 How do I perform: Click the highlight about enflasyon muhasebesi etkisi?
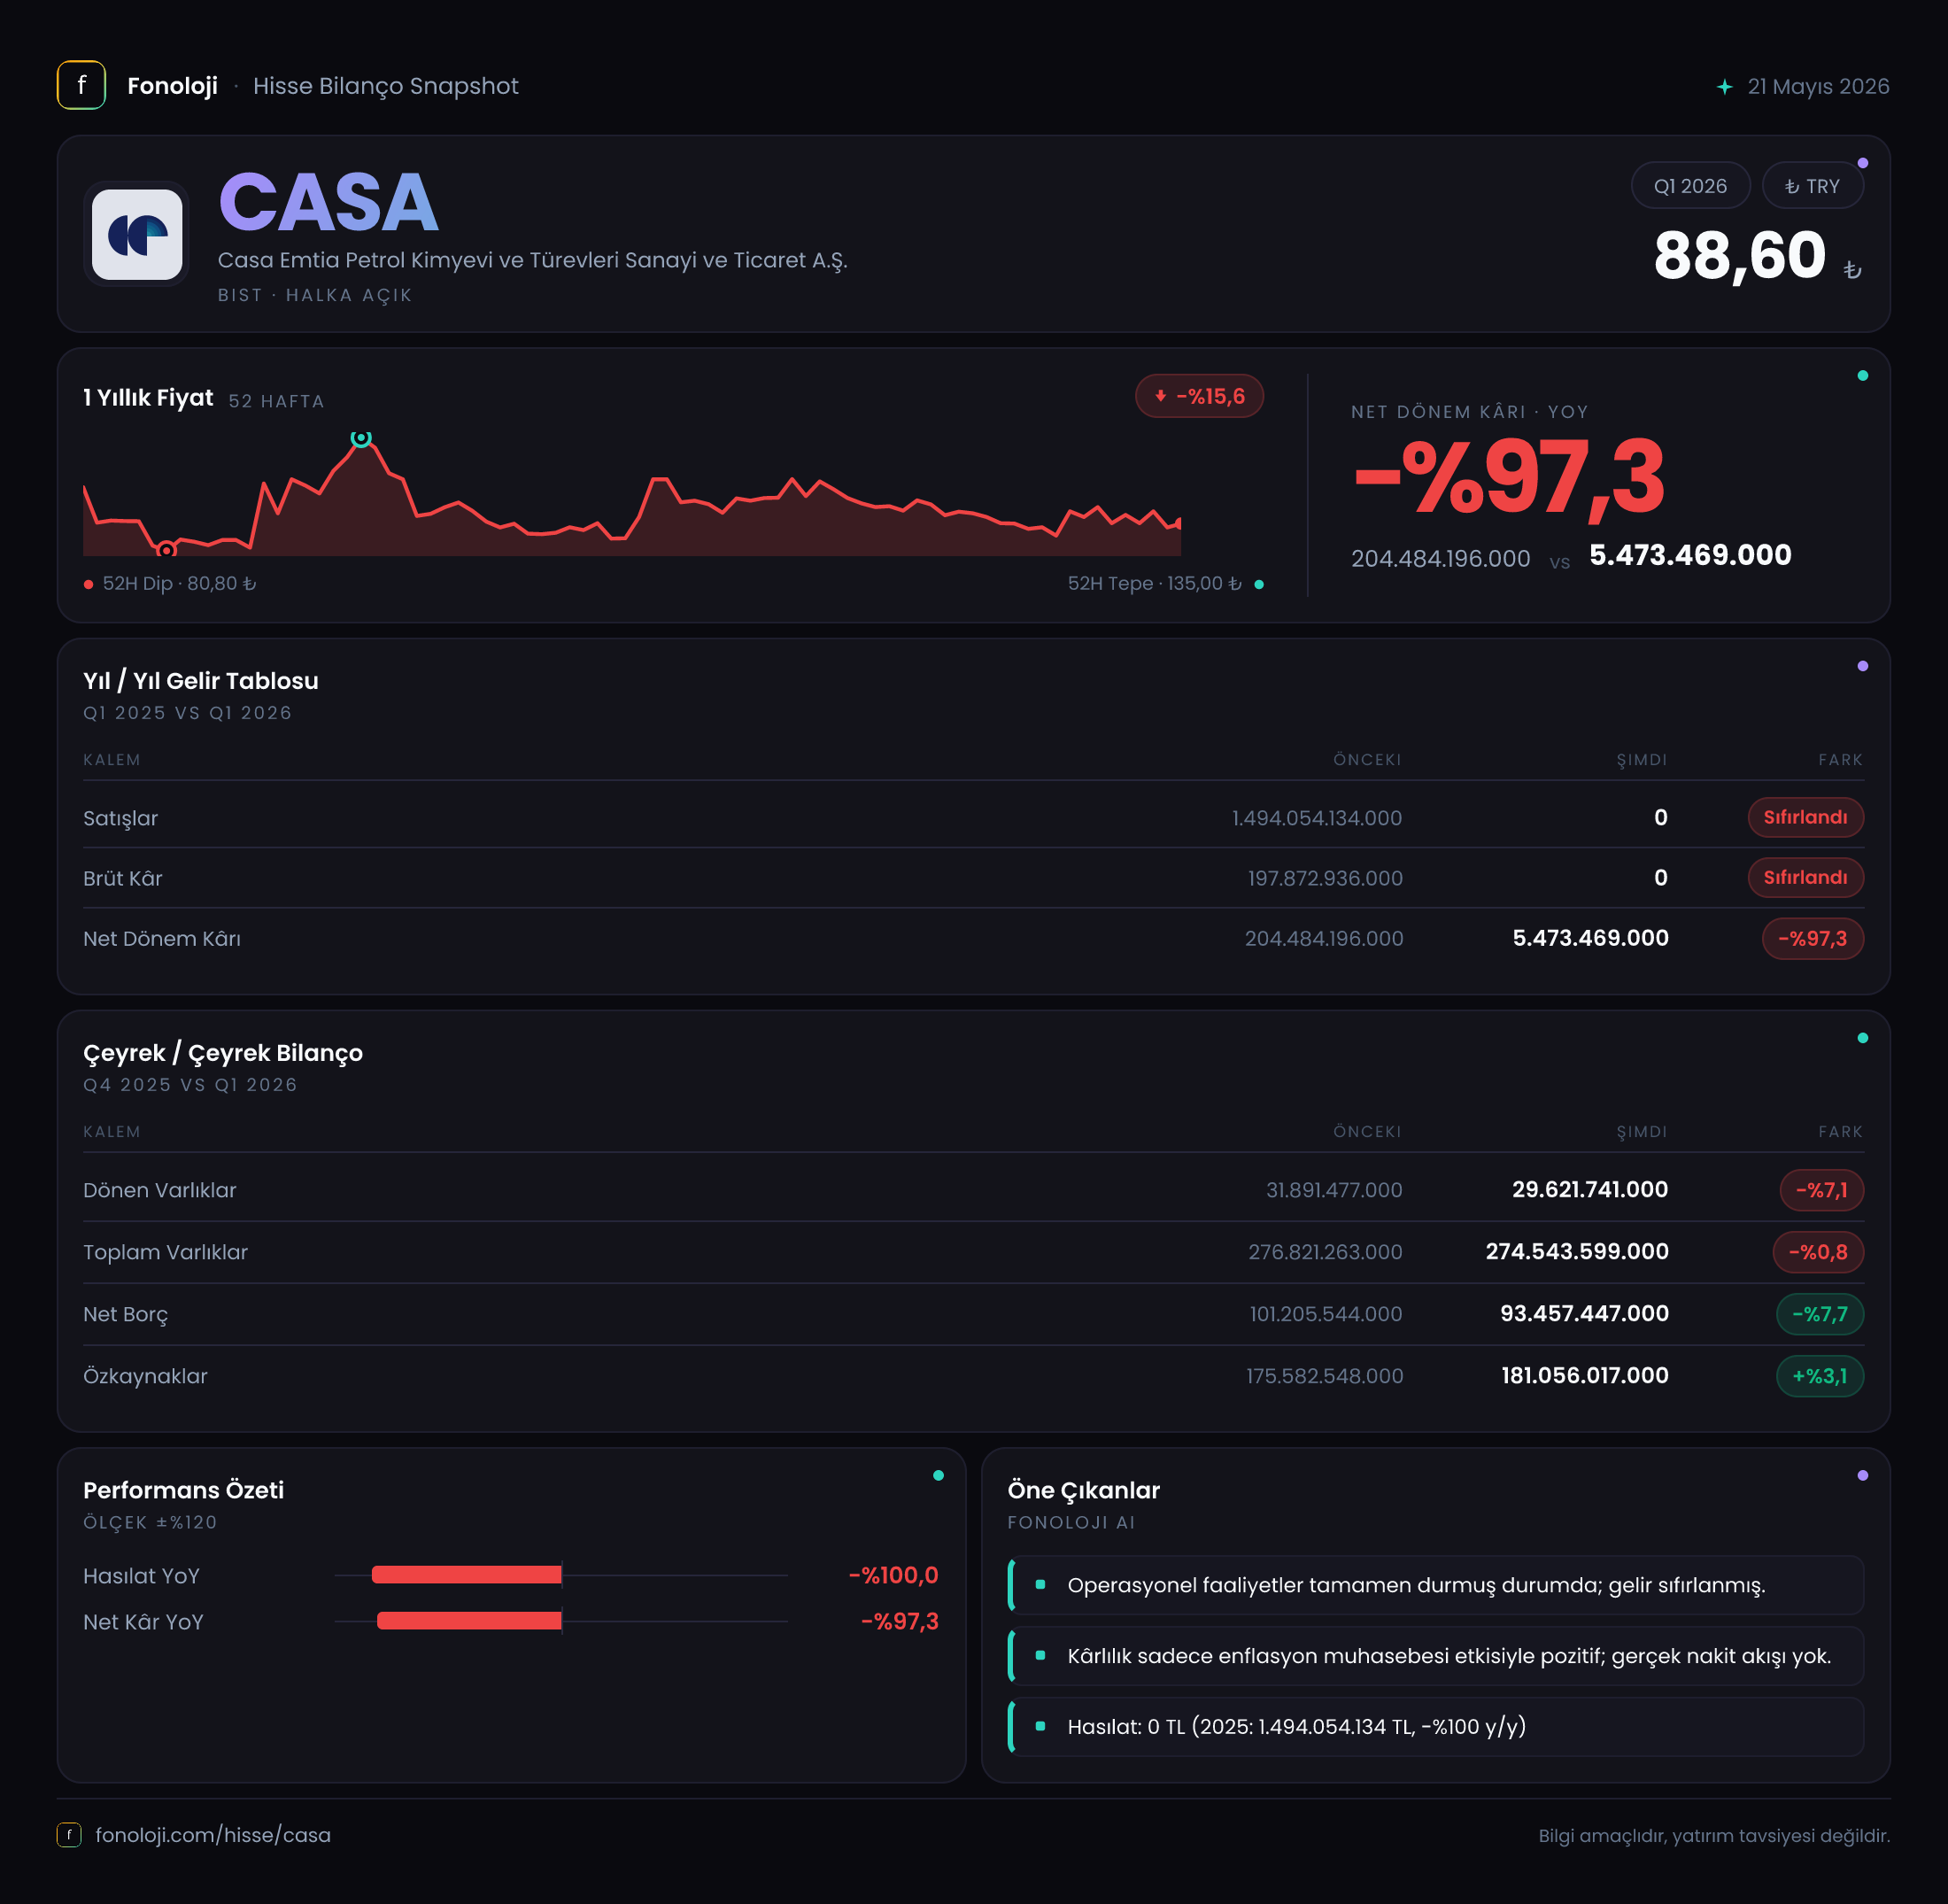tap(1435, 1656)
